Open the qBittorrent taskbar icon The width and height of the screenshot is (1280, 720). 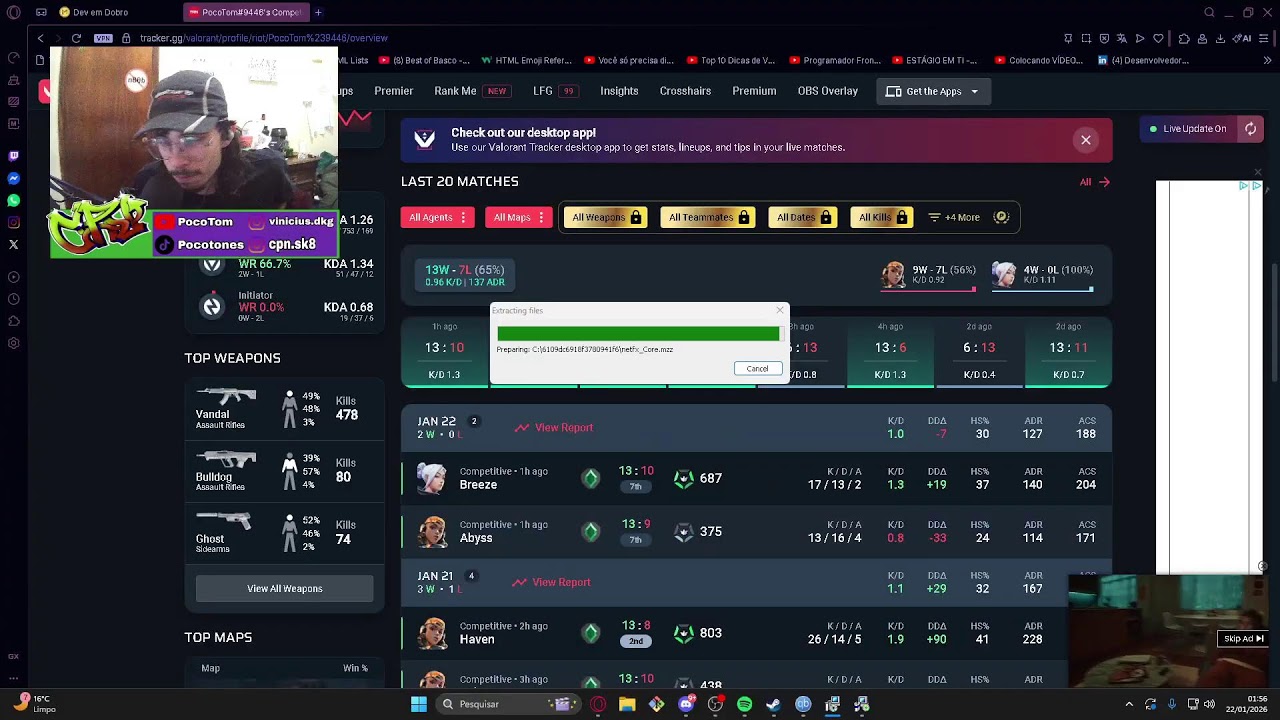(x=803, y=704)
